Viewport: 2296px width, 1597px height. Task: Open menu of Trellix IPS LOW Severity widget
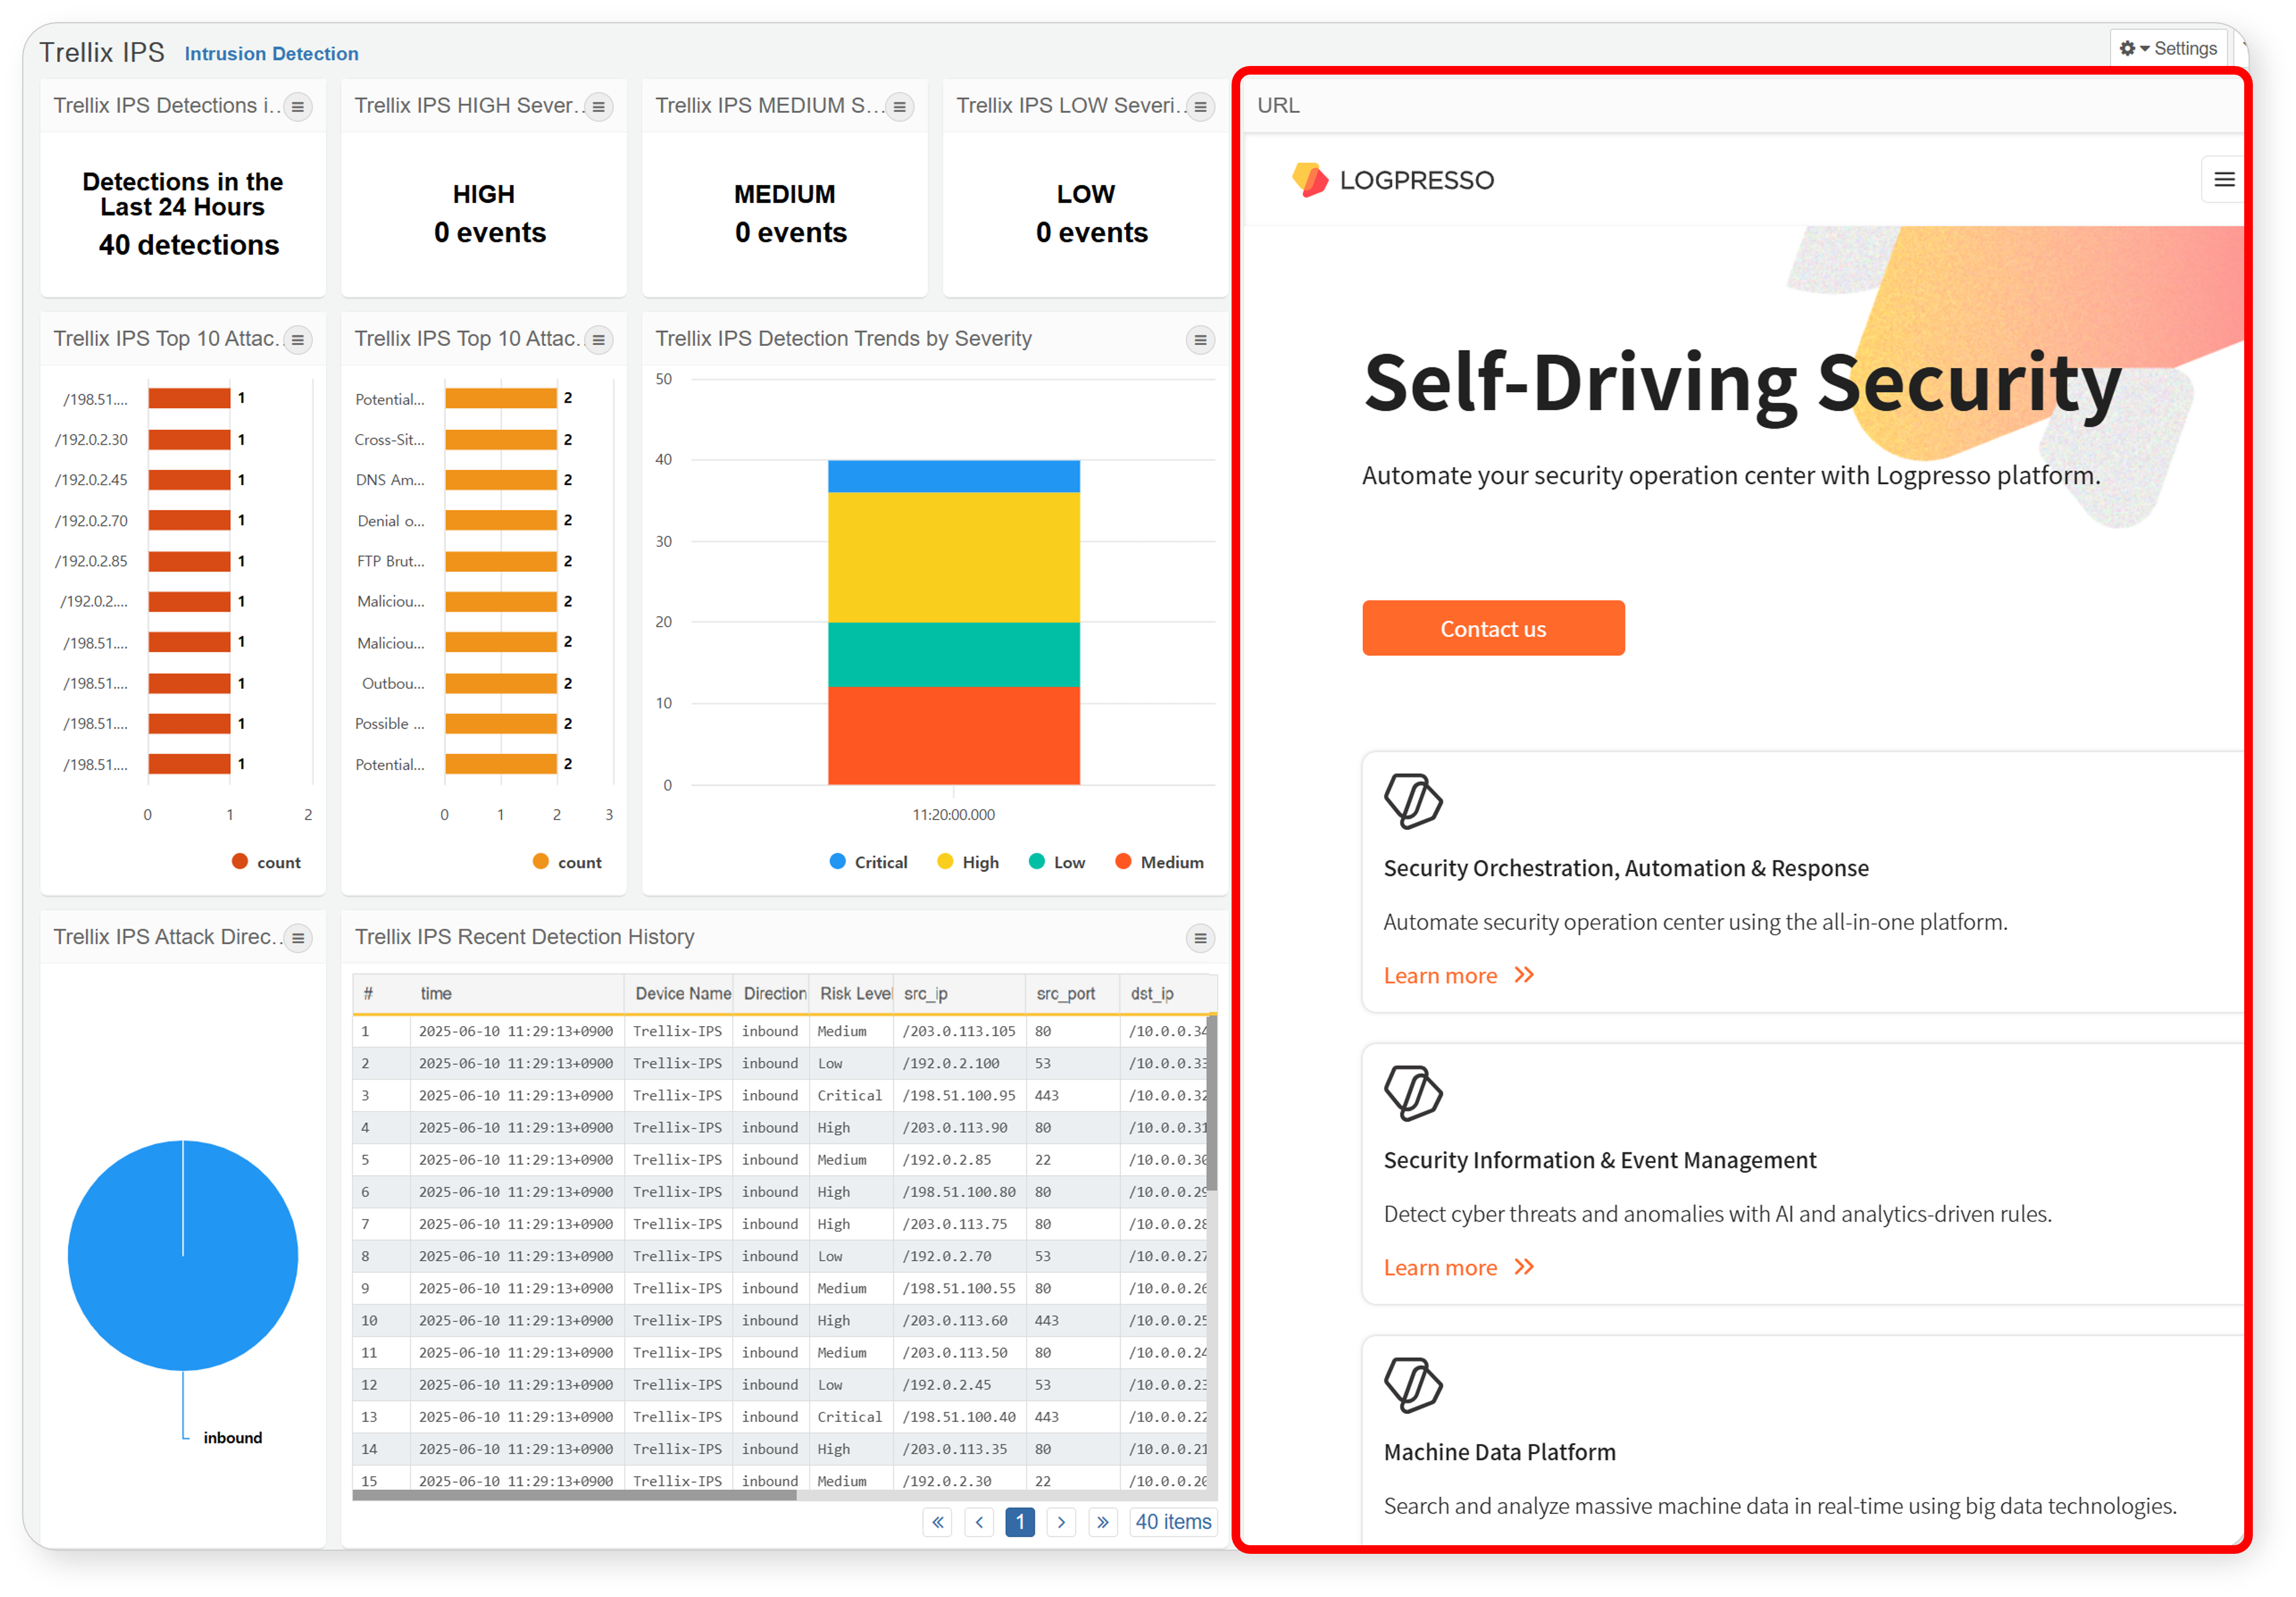(x=1200, y=107)
